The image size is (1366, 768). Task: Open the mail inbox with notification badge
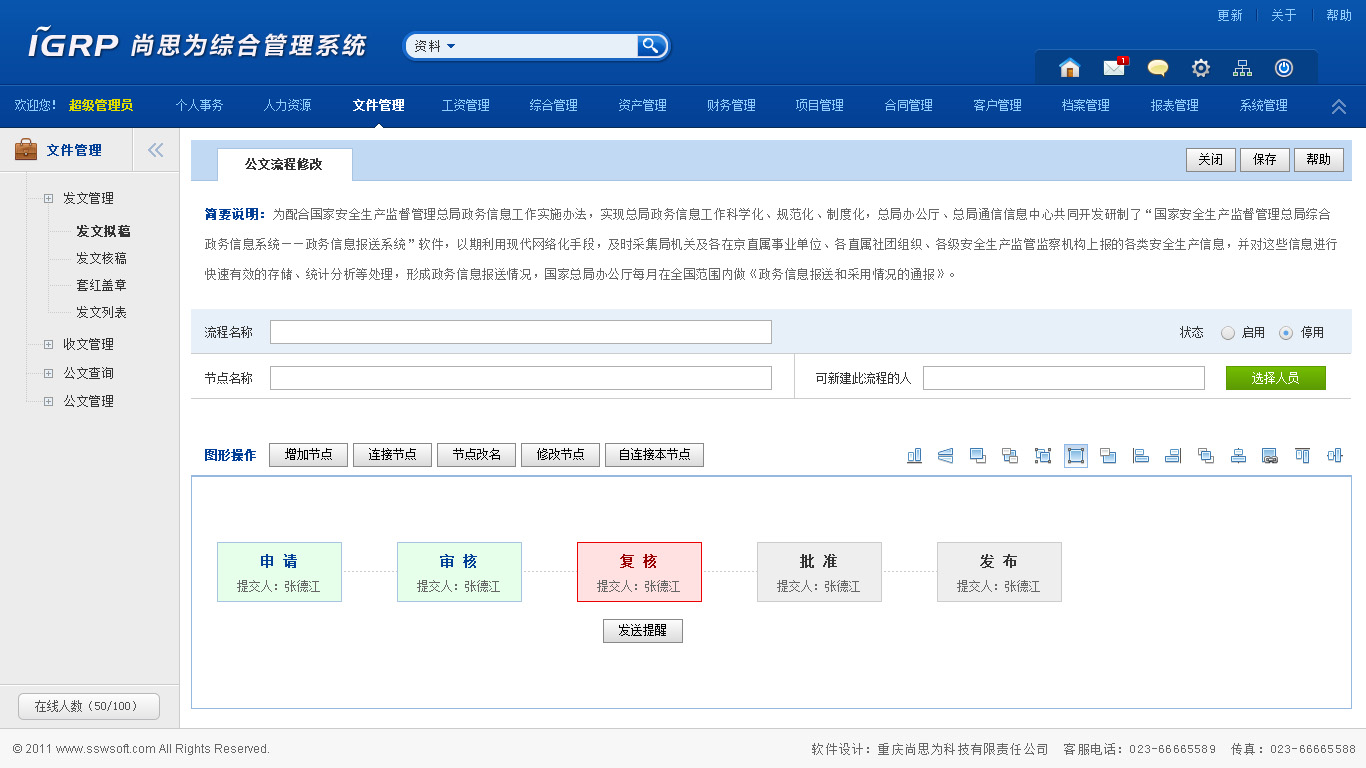[x=1114, y=68]
